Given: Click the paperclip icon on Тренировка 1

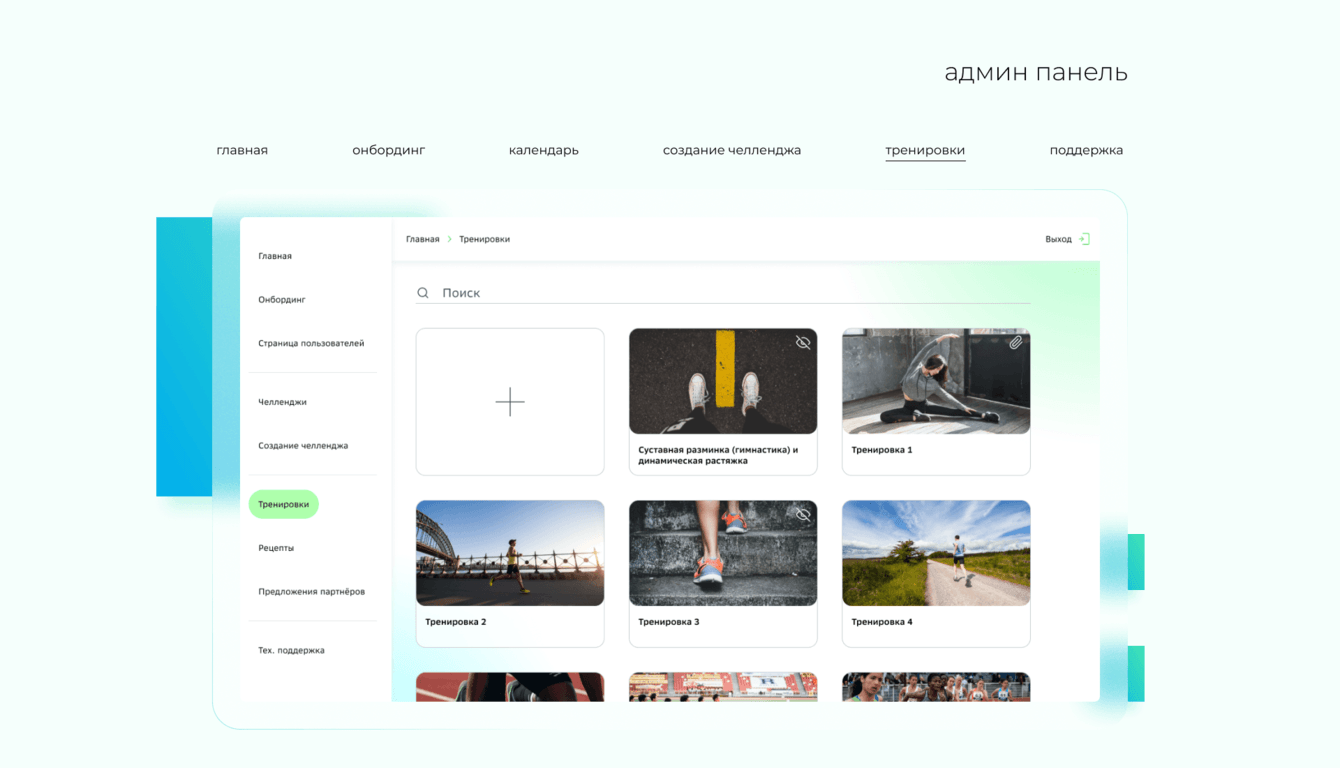Looking at the screenshot, I should point(1015,343).
